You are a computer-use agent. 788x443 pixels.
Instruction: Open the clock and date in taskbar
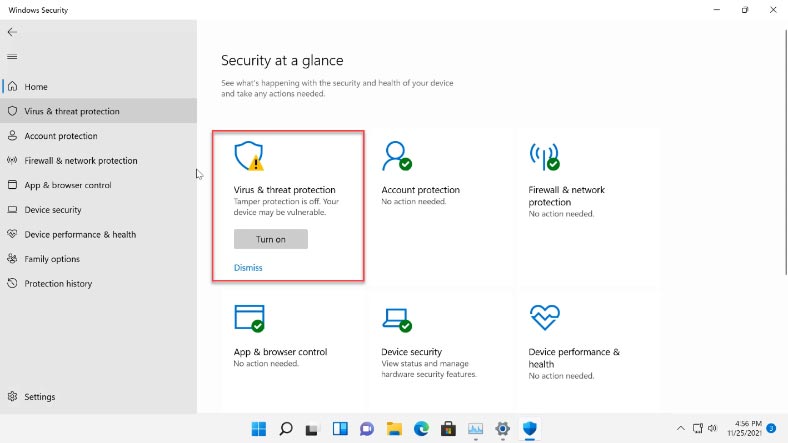coord(745,428)
